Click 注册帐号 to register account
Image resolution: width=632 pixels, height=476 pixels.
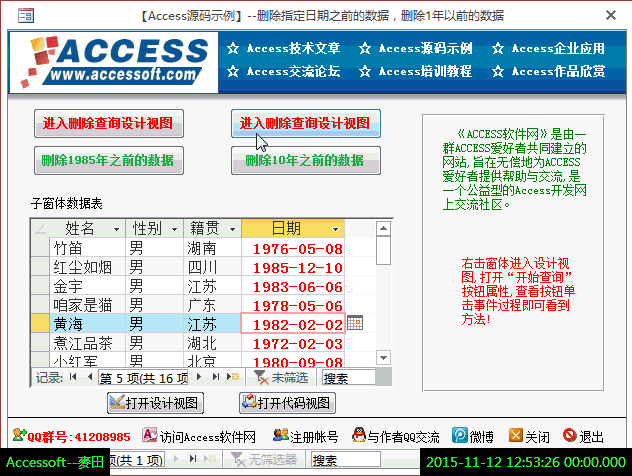pos(306,437)
